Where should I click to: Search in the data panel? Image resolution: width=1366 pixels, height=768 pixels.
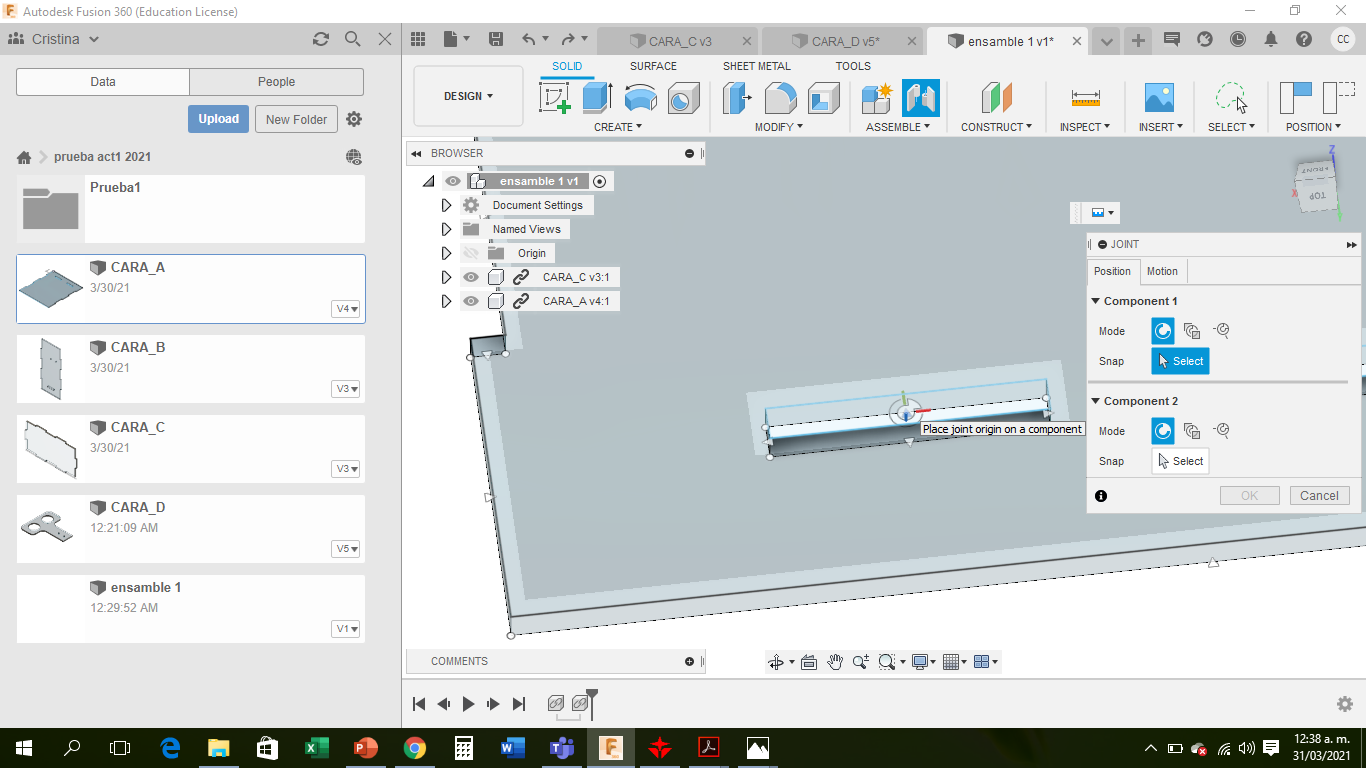pyautogui.click(x=352, y=39)
